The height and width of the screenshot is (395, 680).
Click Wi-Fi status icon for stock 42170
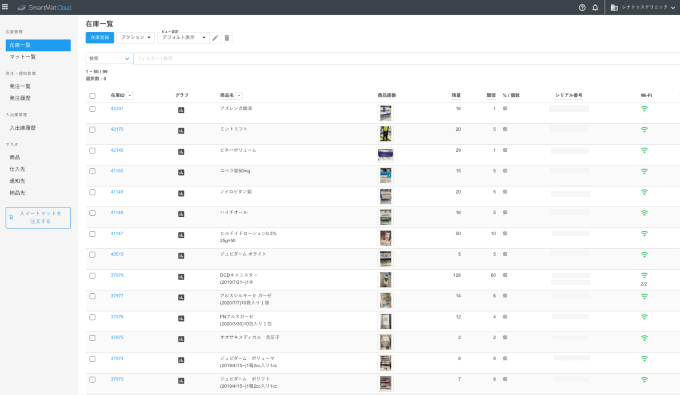tap(644, 130)
